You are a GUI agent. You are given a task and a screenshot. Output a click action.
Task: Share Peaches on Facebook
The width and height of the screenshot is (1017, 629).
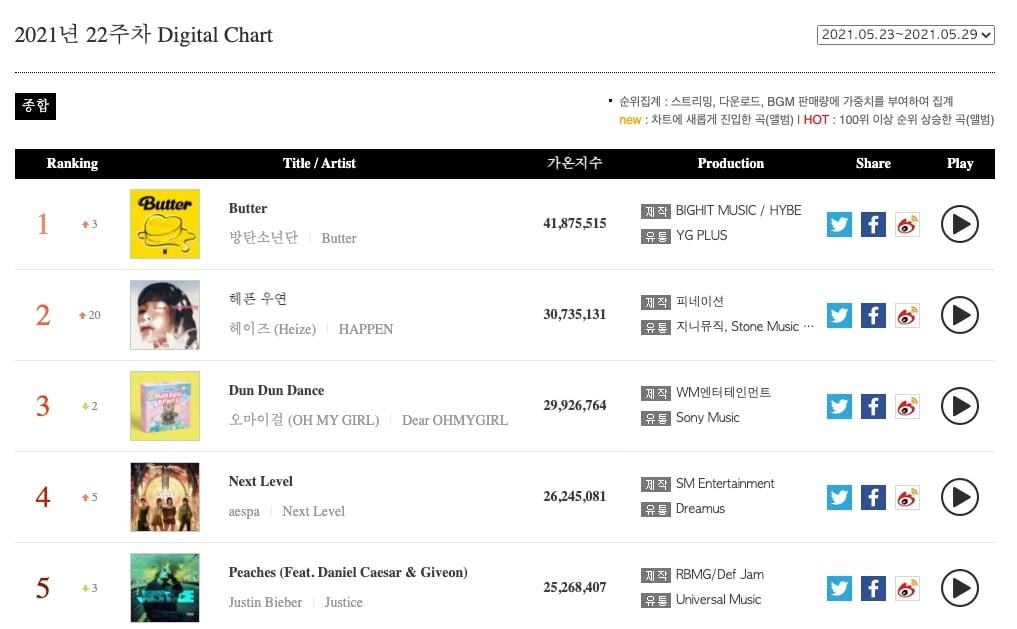pos(873,588)
